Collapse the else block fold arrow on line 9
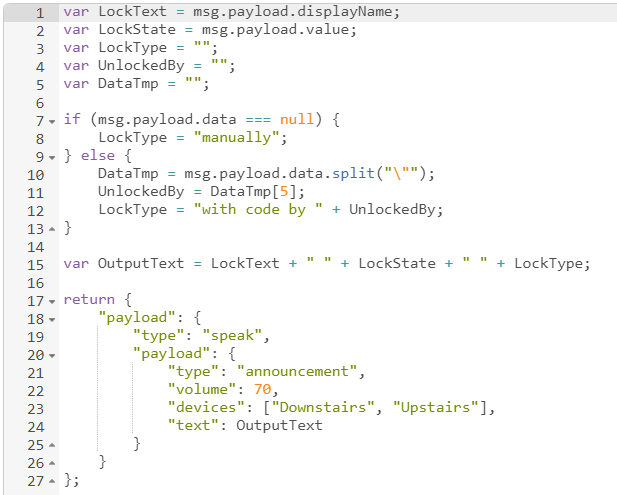This screenshot has width=617, height=495. [52, 156]
